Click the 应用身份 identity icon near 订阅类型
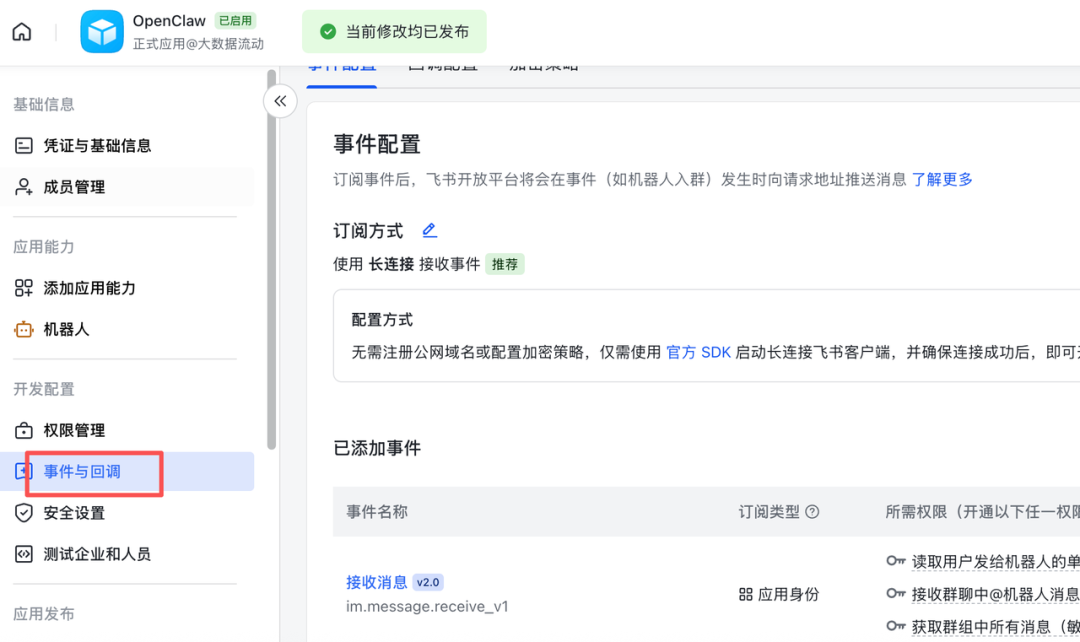This screenshot has width=1080, height=642. coord(748,594)
